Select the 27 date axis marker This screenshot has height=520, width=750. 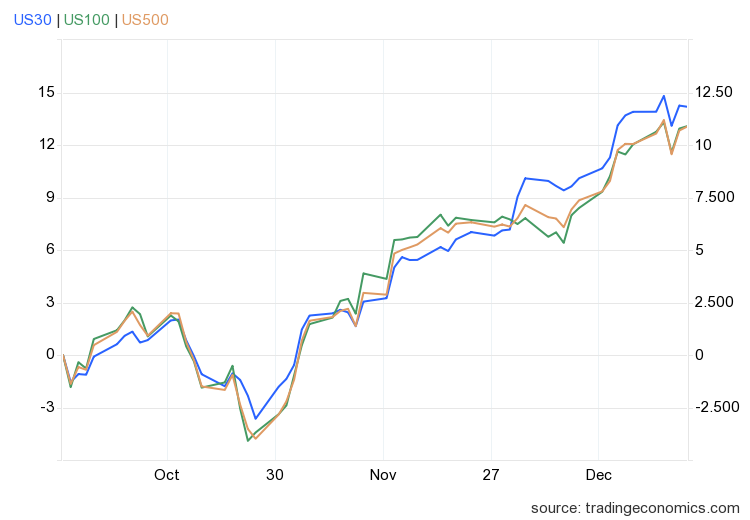(491, 475)
